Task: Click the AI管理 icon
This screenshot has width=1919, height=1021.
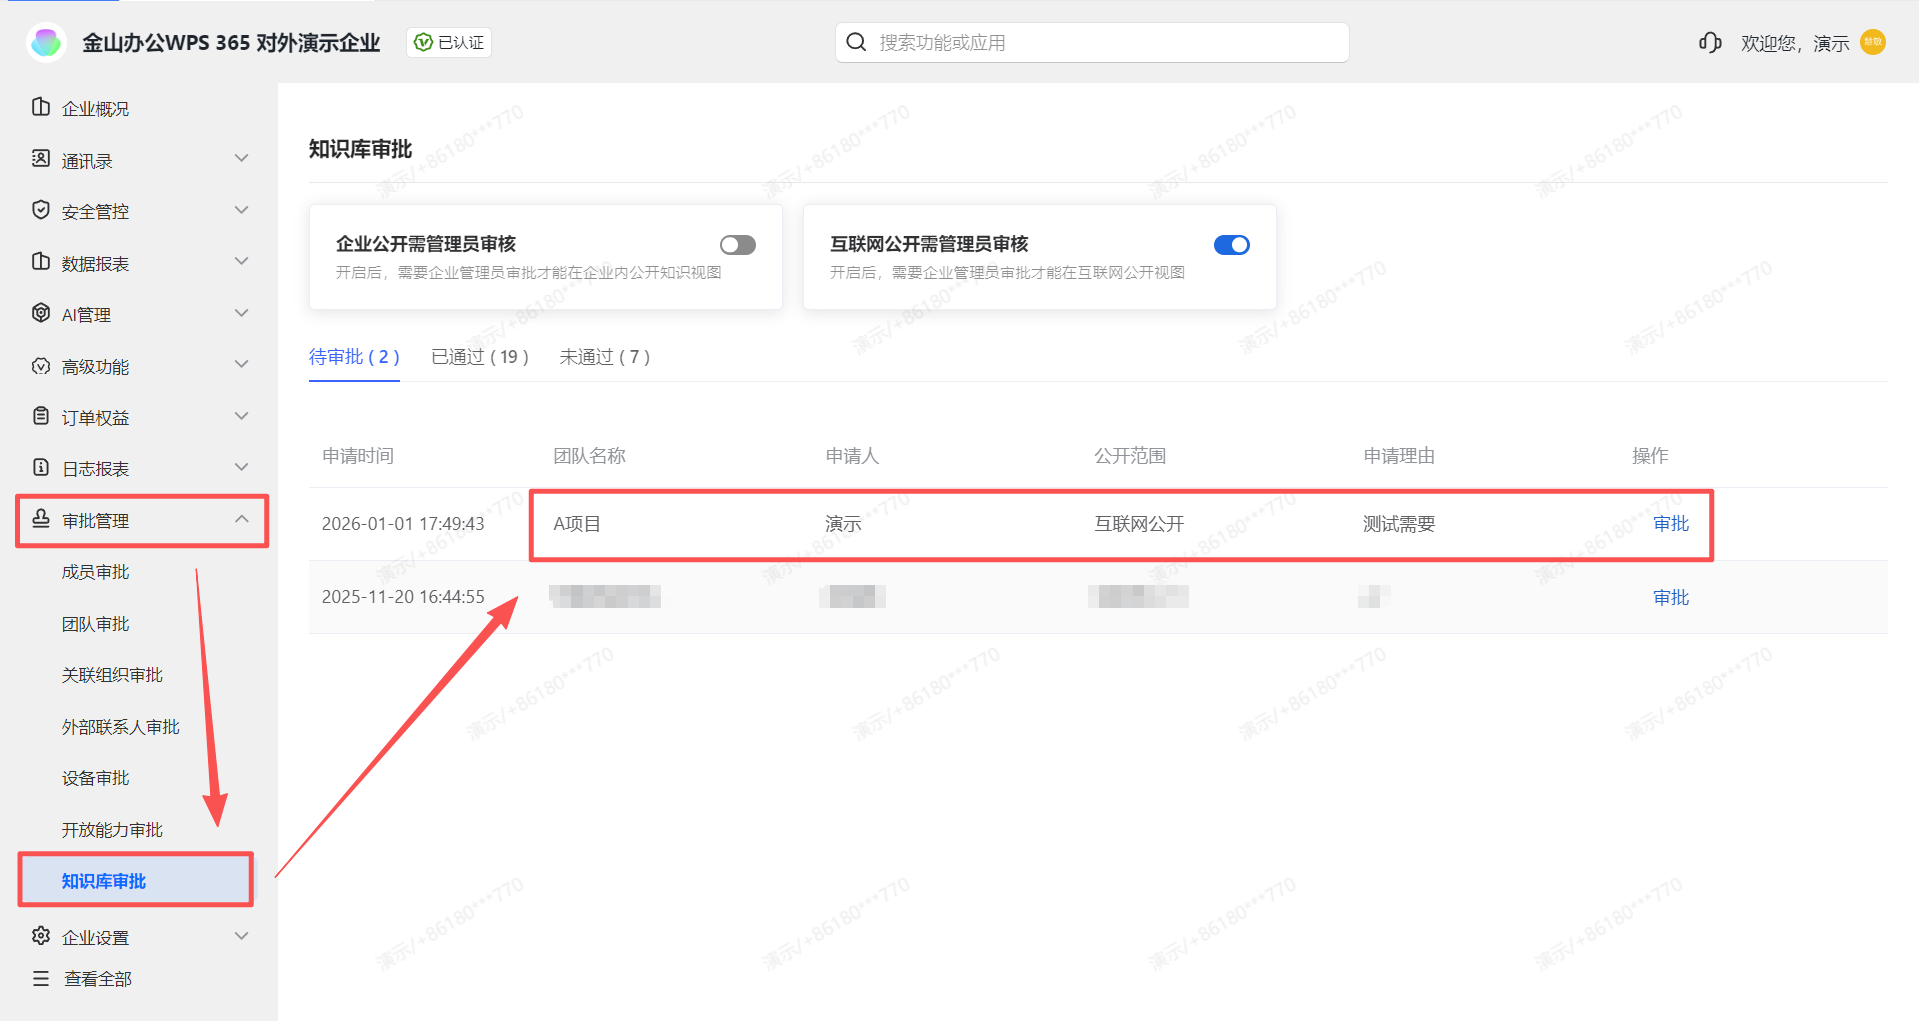Action: pos(41,313)
